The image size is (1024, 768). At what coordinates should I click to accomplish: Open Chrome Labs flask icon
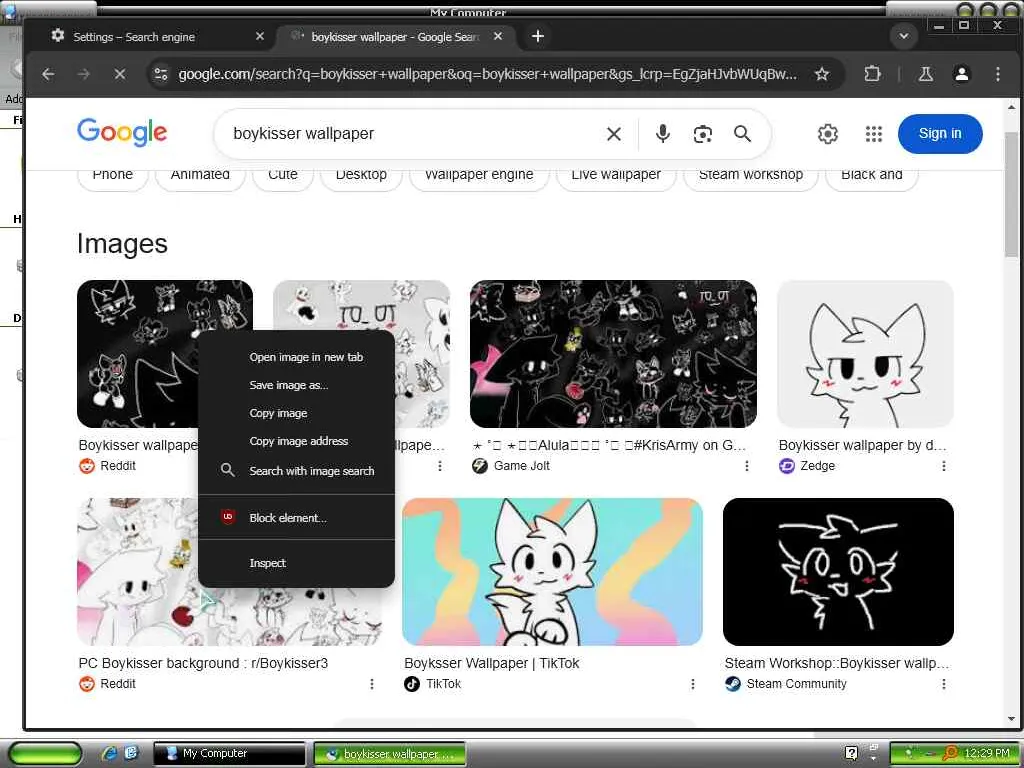pyautogui.click(x=925, y=74)
